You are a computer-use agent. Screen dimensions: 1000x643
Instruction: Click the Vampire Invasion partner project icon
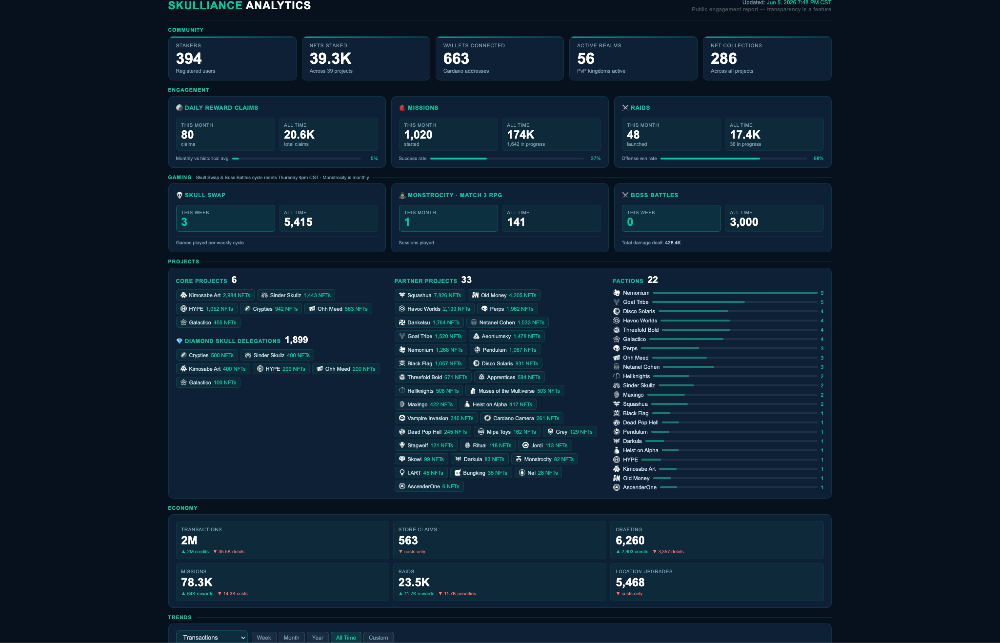402,418
